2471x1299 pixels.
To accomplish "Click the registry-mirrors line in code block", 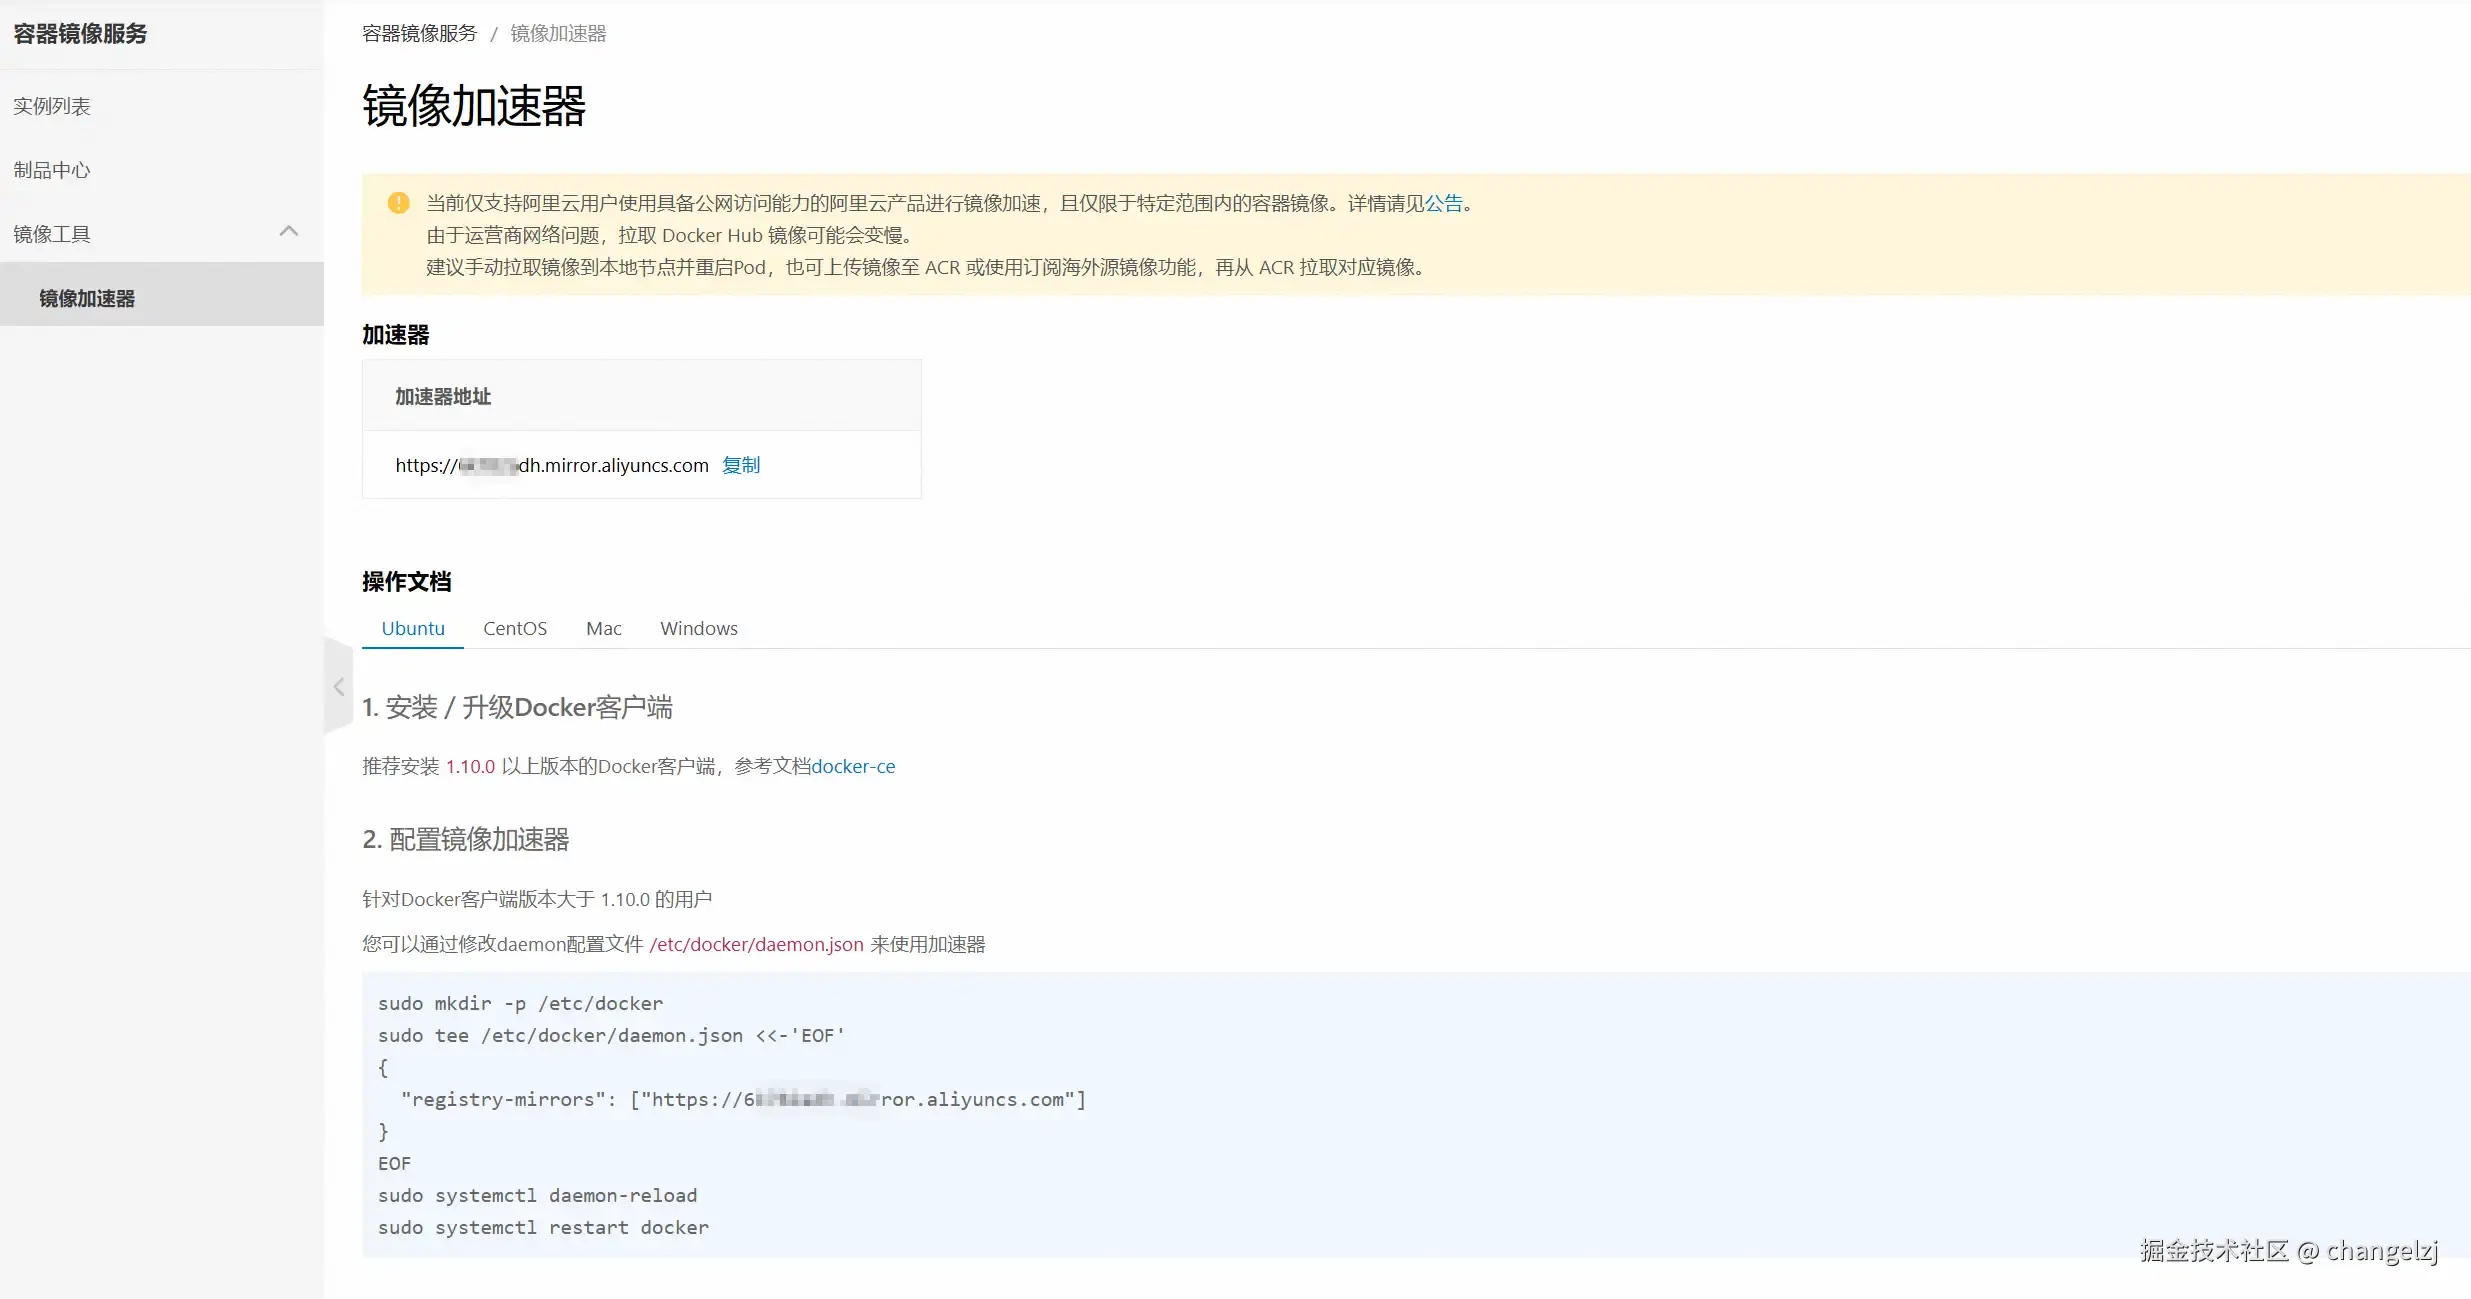I will (x=742, y=1099).
